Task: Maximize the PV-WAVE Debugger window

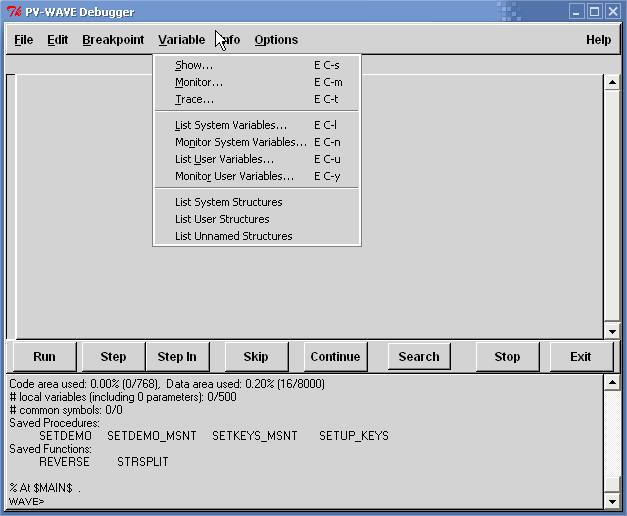Action: click(x=595, y=12)
